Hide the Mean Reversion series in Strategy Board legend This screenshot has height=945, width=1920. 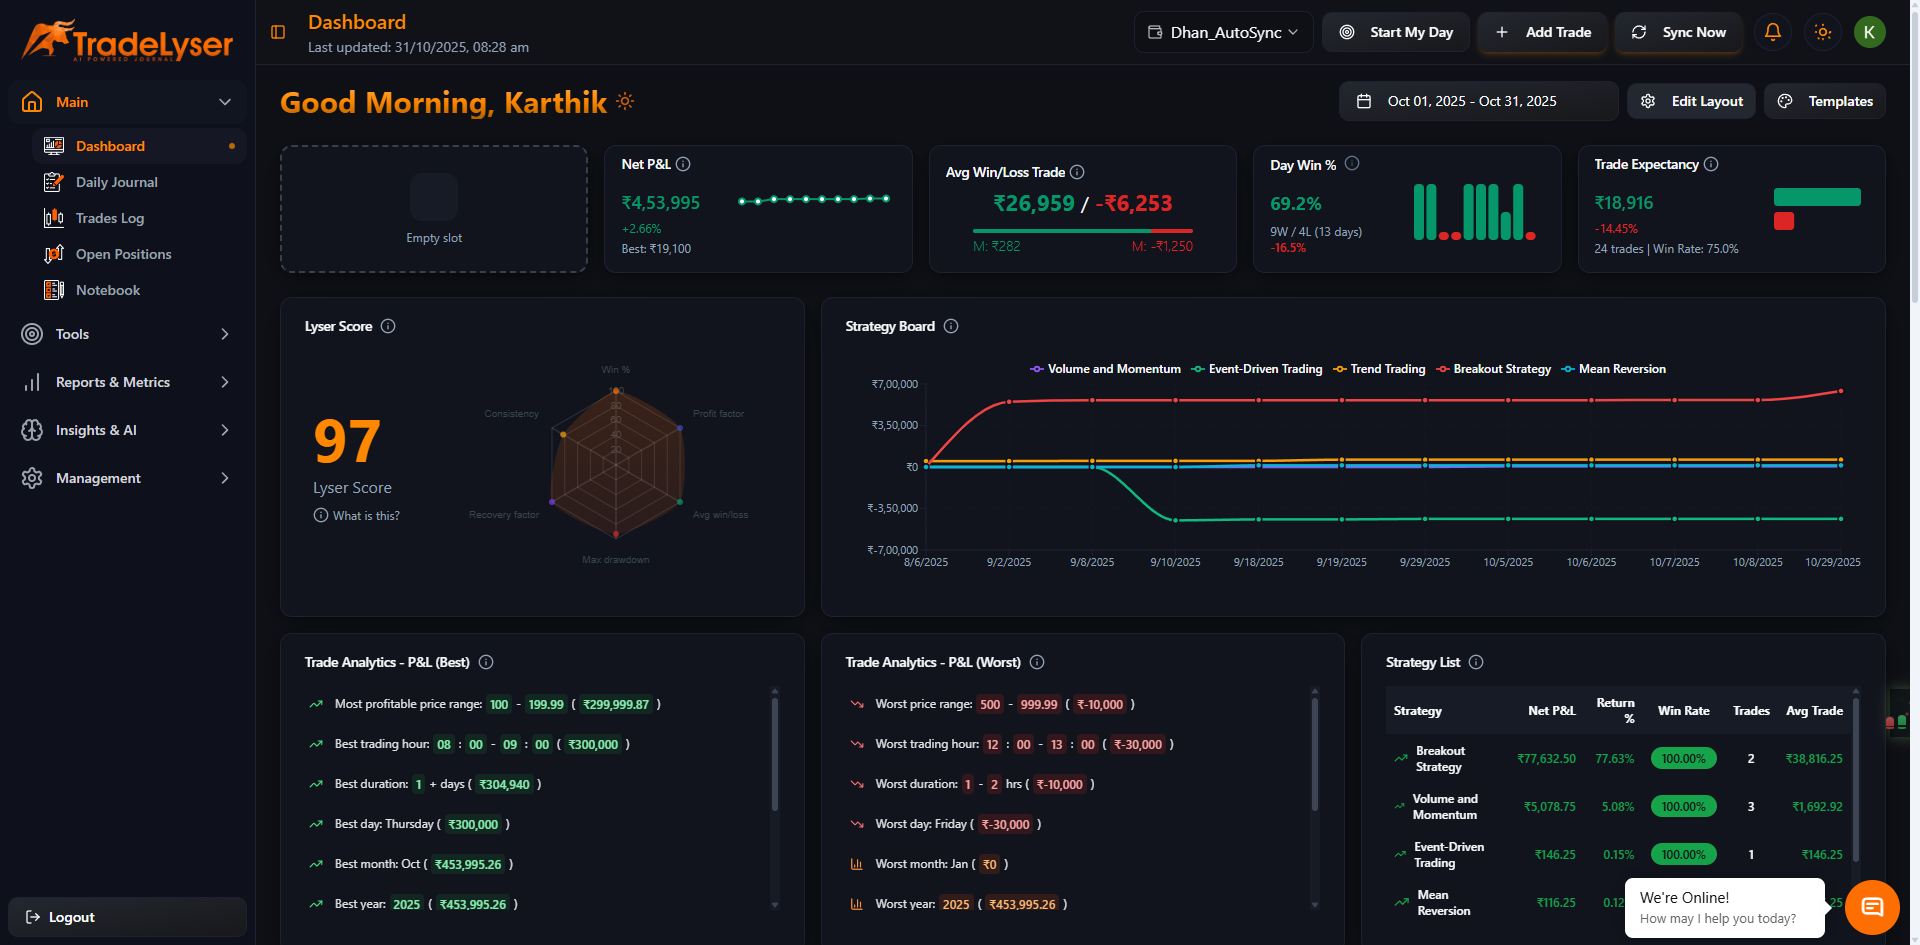pyautogui.click(x=1613, y=369)
